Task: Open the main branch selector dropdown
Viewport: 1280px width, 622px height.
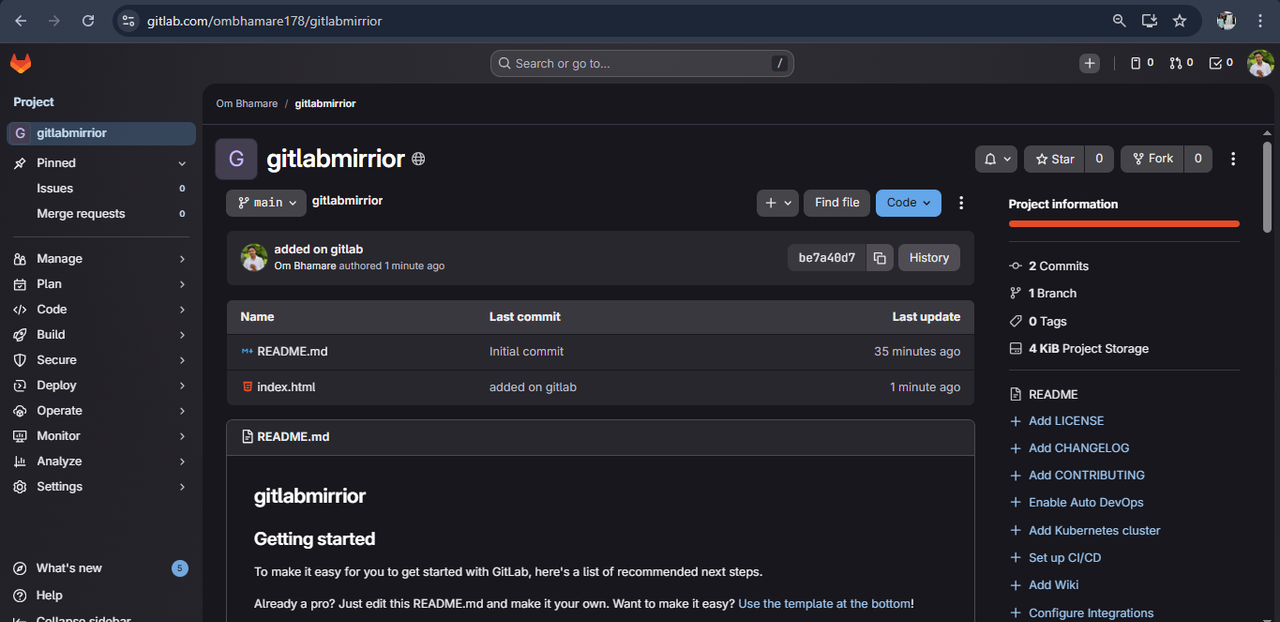Action: coord(266,202)
